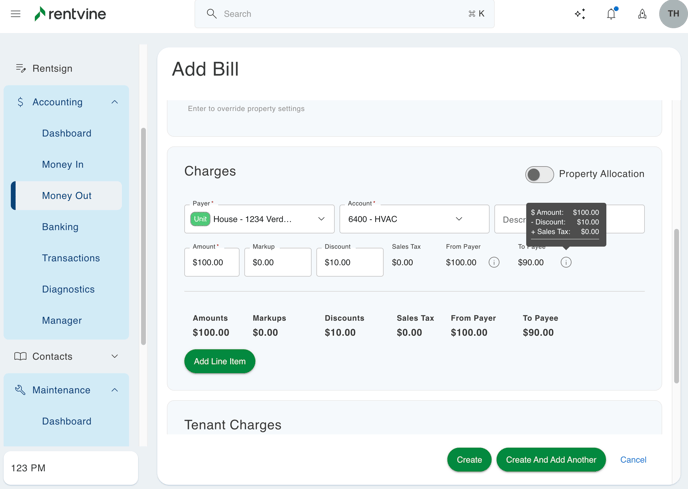The height and width of the screenshot is (489, 688).
Task: Open the notifications bell
Action: pos(611,14)
